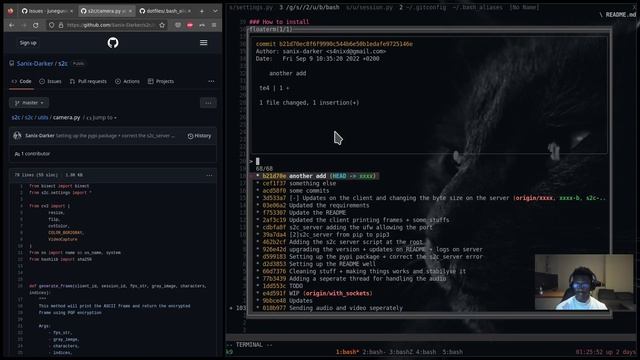Open the master branch dropdown

(x=29, y=103)
